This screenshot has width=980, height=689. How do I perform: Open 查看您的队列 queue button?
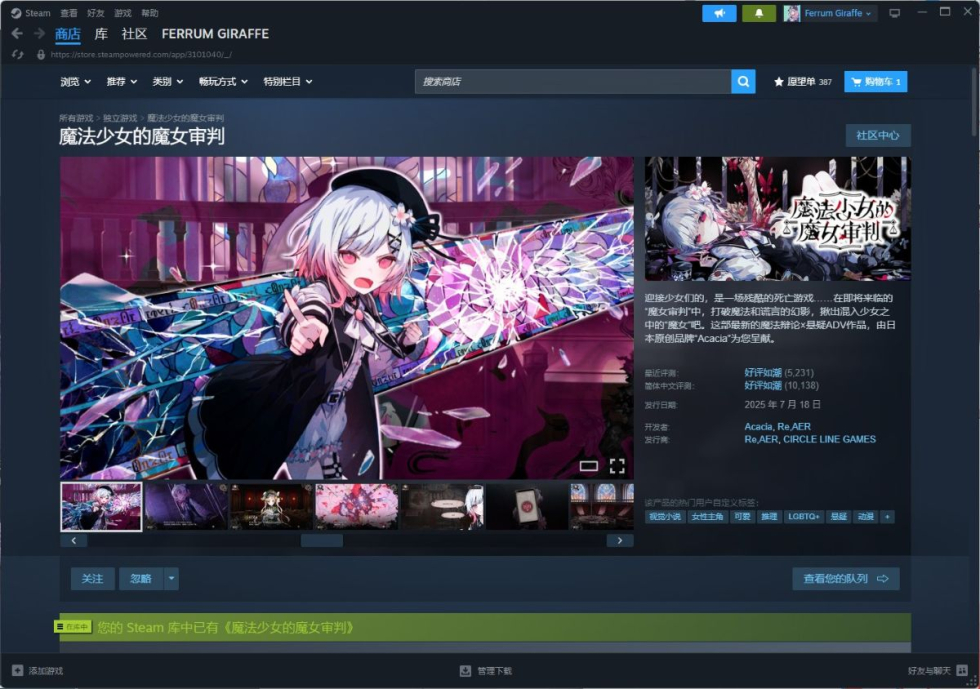(846, 579)
